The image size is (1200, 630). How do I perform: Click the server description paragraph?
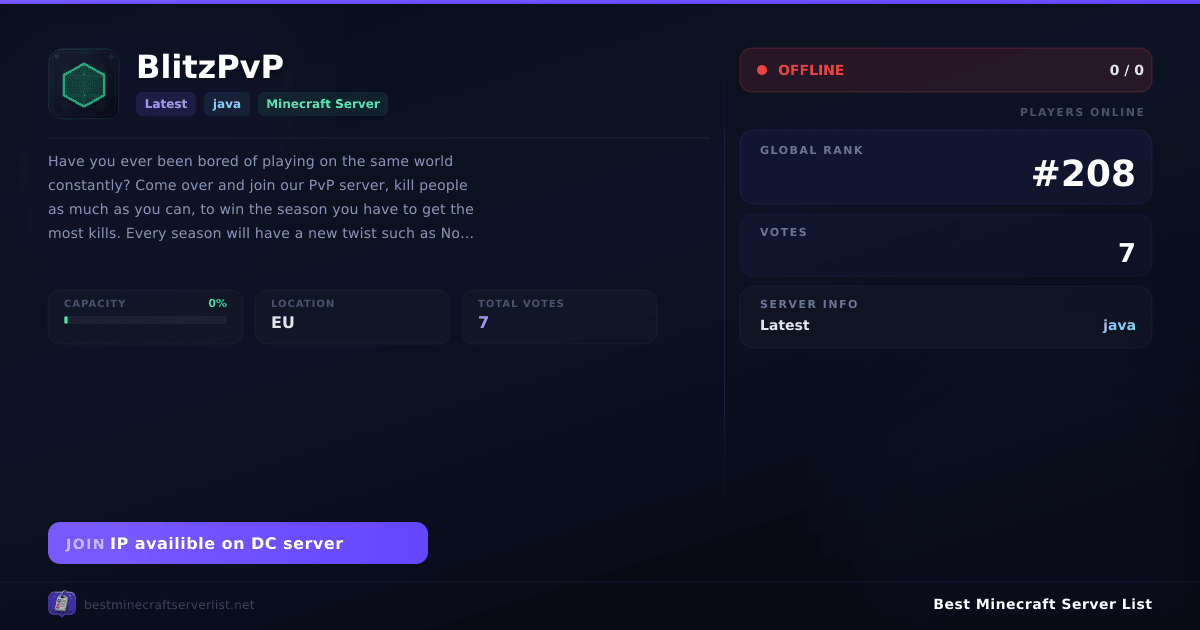pyautogui.click(x=261, y=197)
